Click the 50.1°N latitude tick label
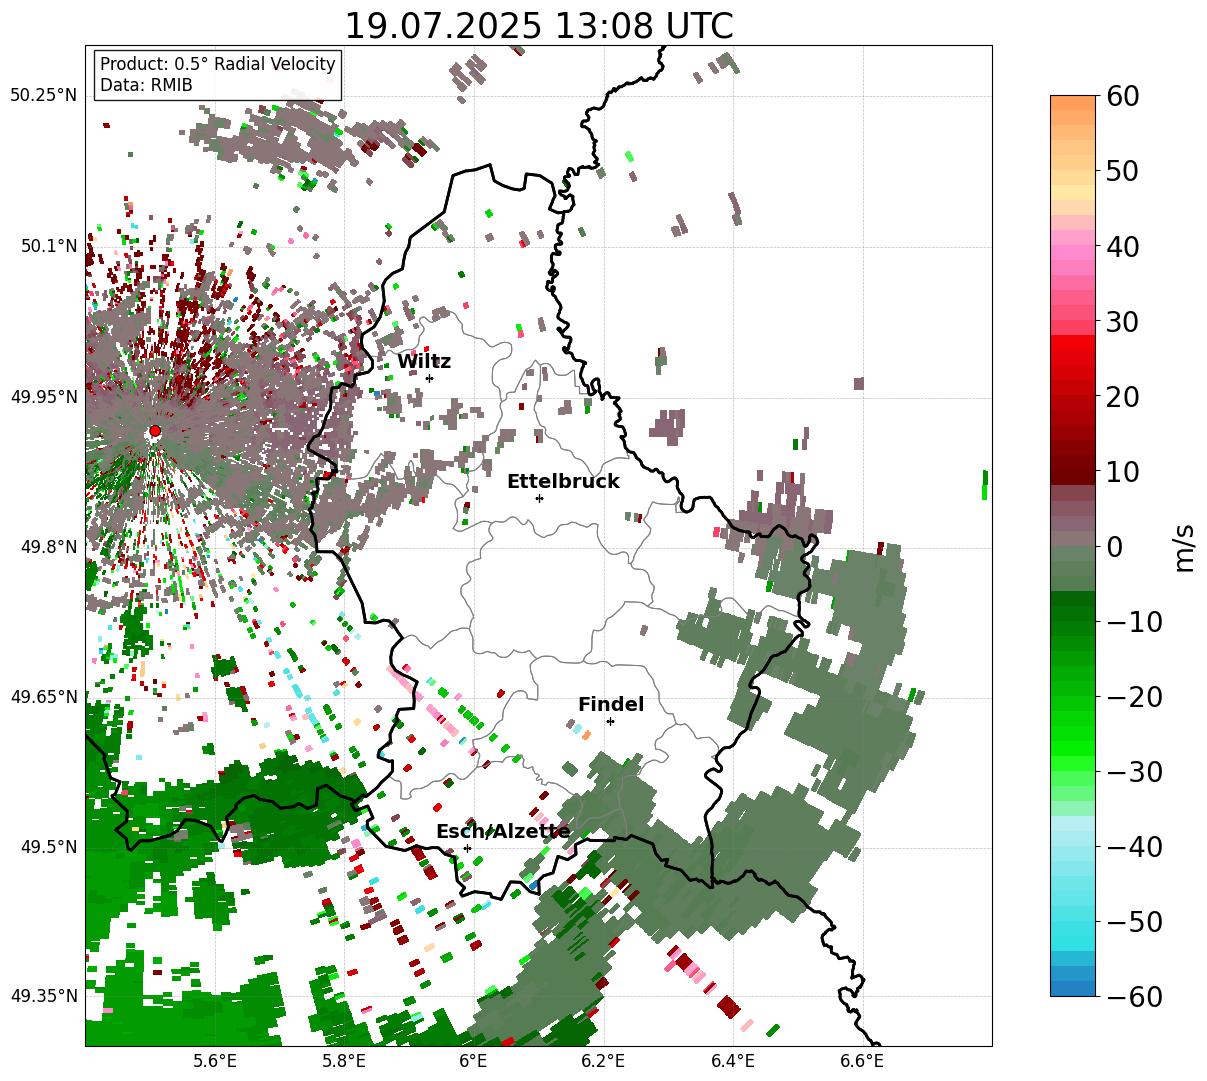This screenshot has width=1207, height=1081. pos(48,246)
